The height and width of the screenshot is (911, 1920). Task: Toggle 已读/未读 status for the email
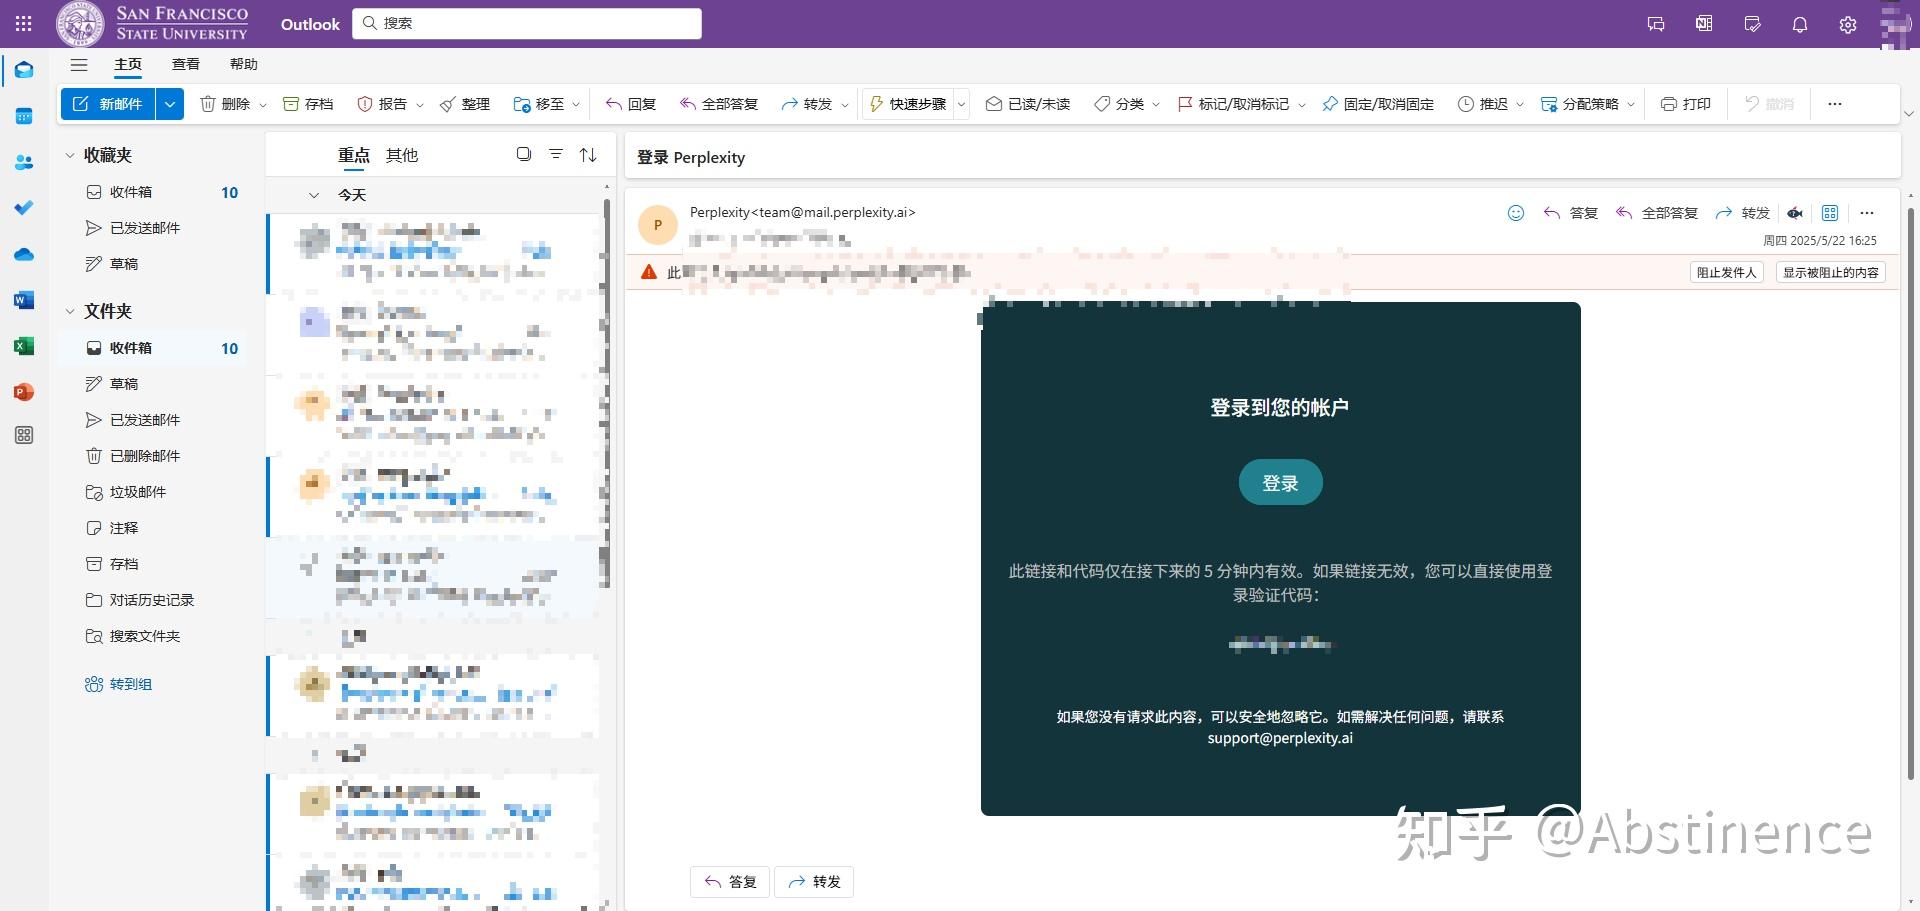(x=1027, y=103)
